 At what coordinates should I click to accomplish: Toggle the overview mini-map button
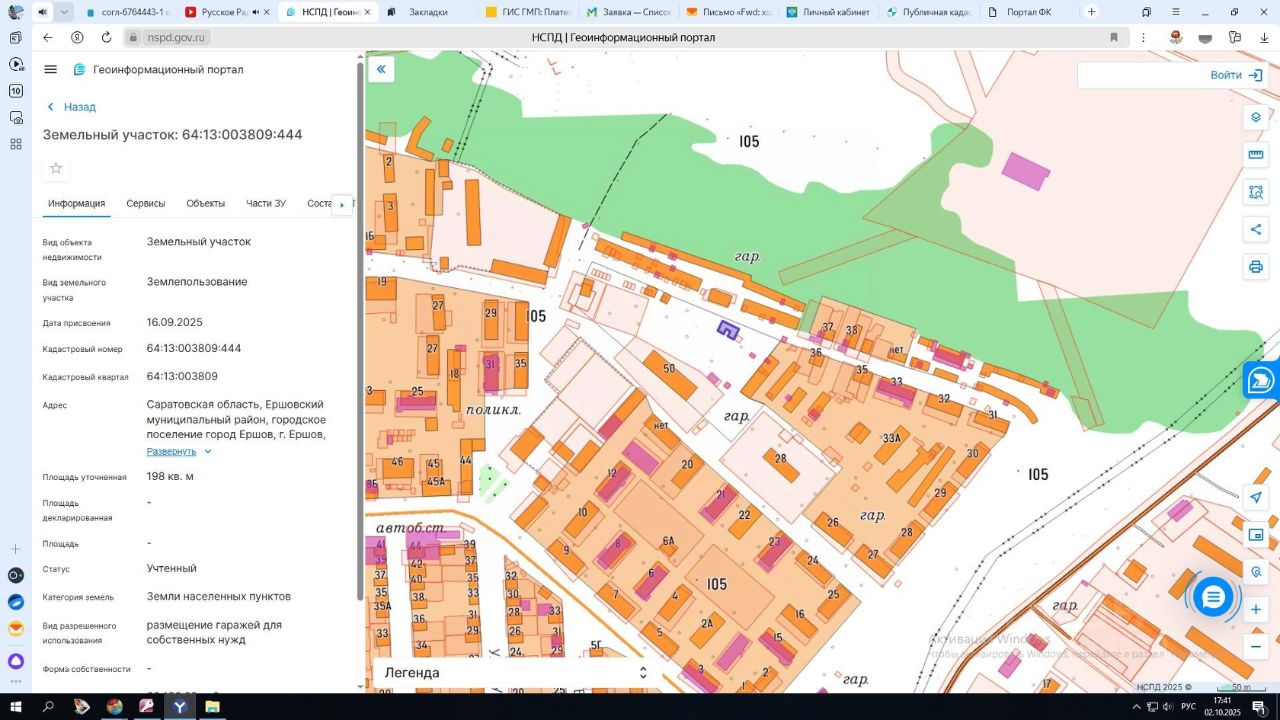tap(1256, 535)
